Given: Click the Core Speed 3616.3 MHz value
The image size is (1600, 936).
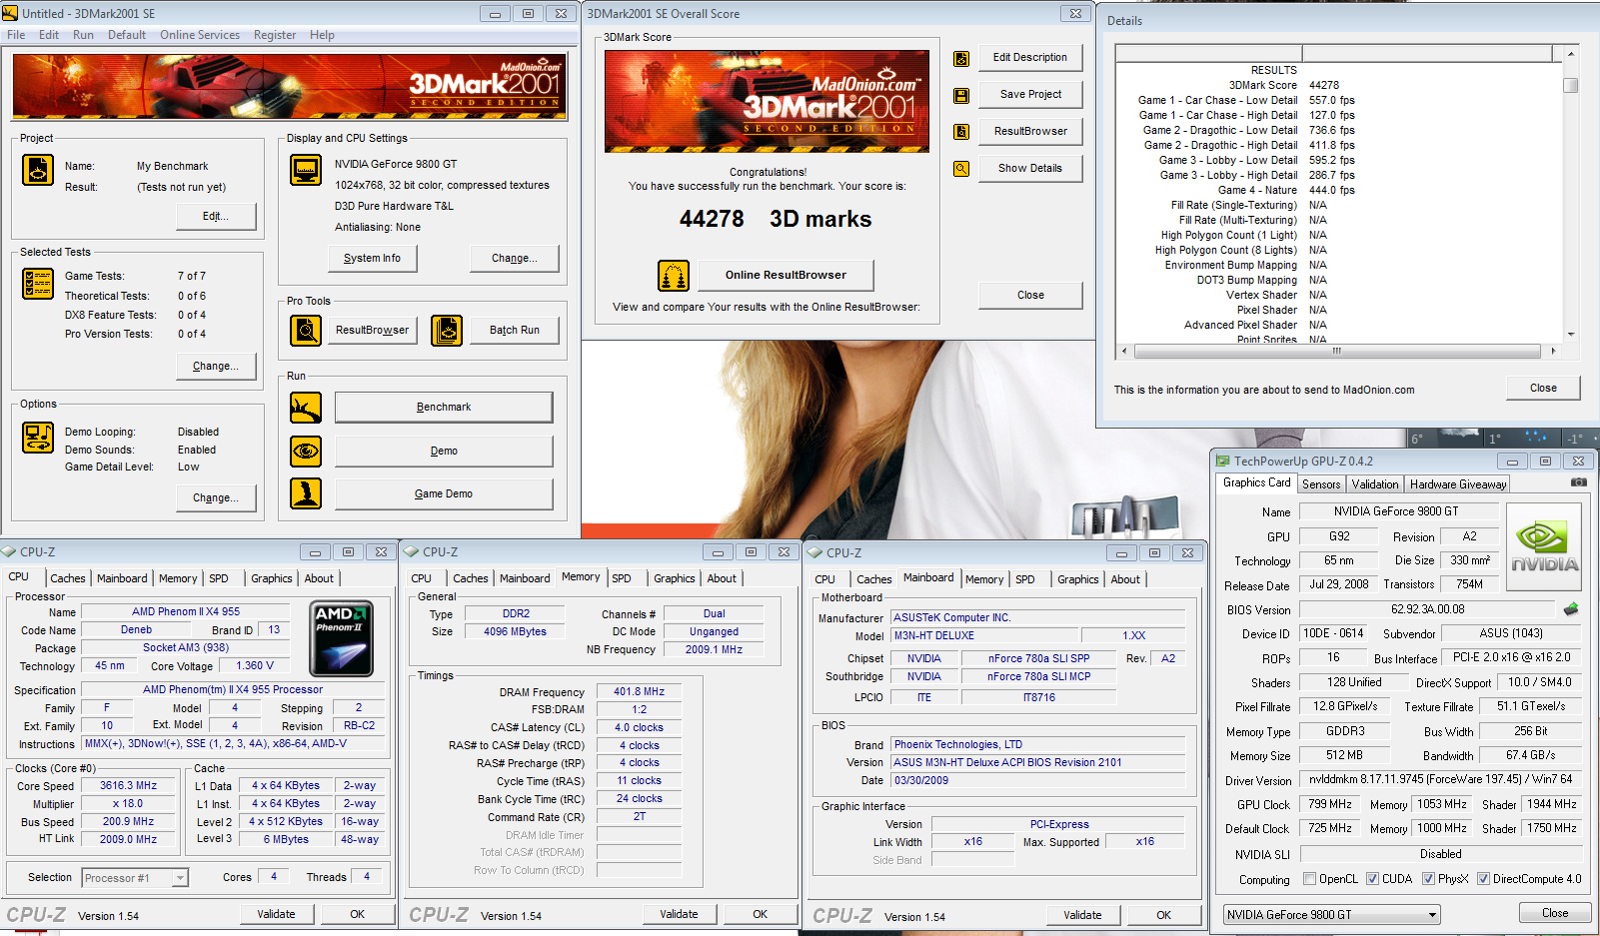Looking at the screenshot, I should pyautogui.click(x=128, y=786).
